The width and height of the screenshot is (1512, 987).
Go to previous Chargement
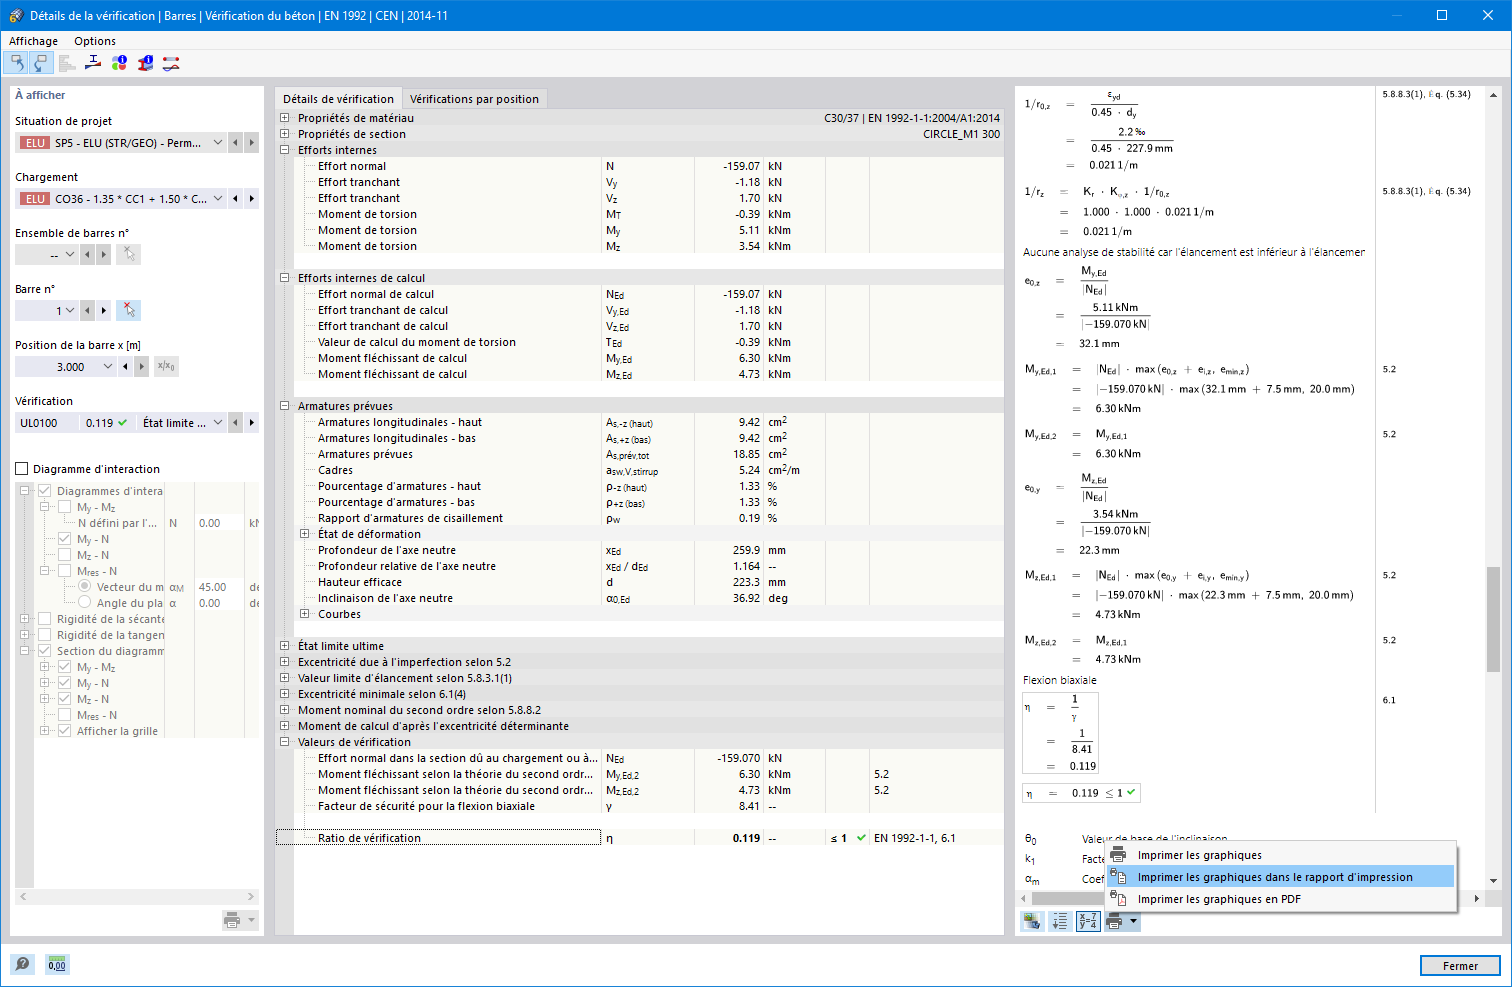[x=236, y=199]
